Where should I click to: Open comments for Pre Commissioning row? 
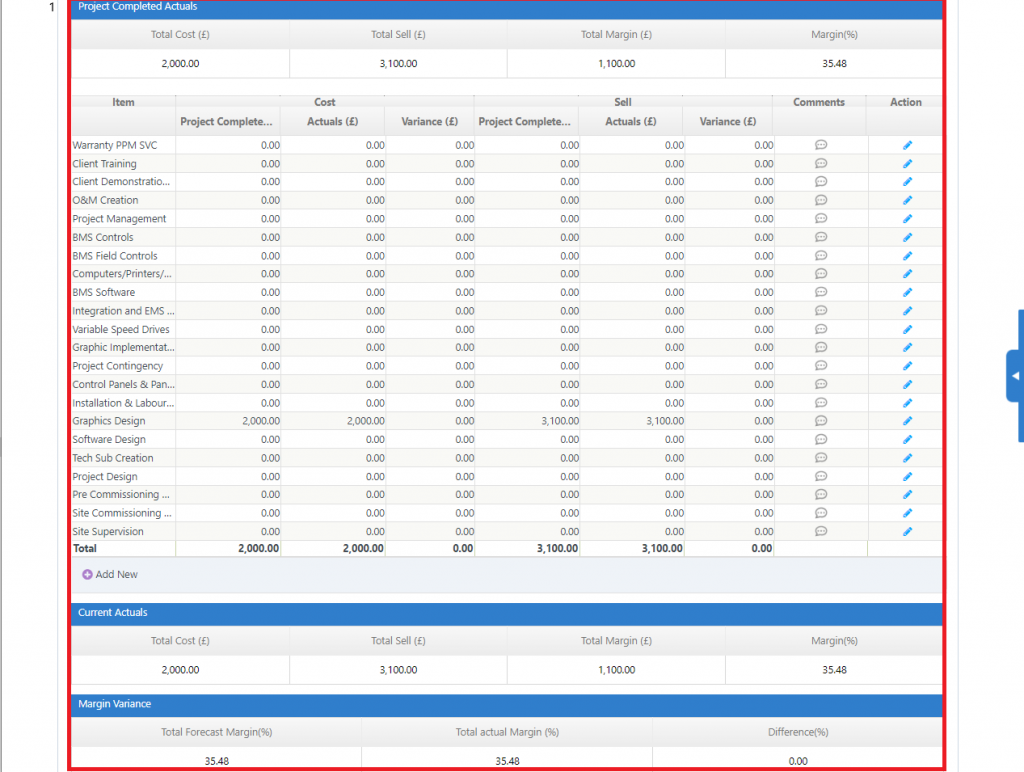click(x=821, y=494)
